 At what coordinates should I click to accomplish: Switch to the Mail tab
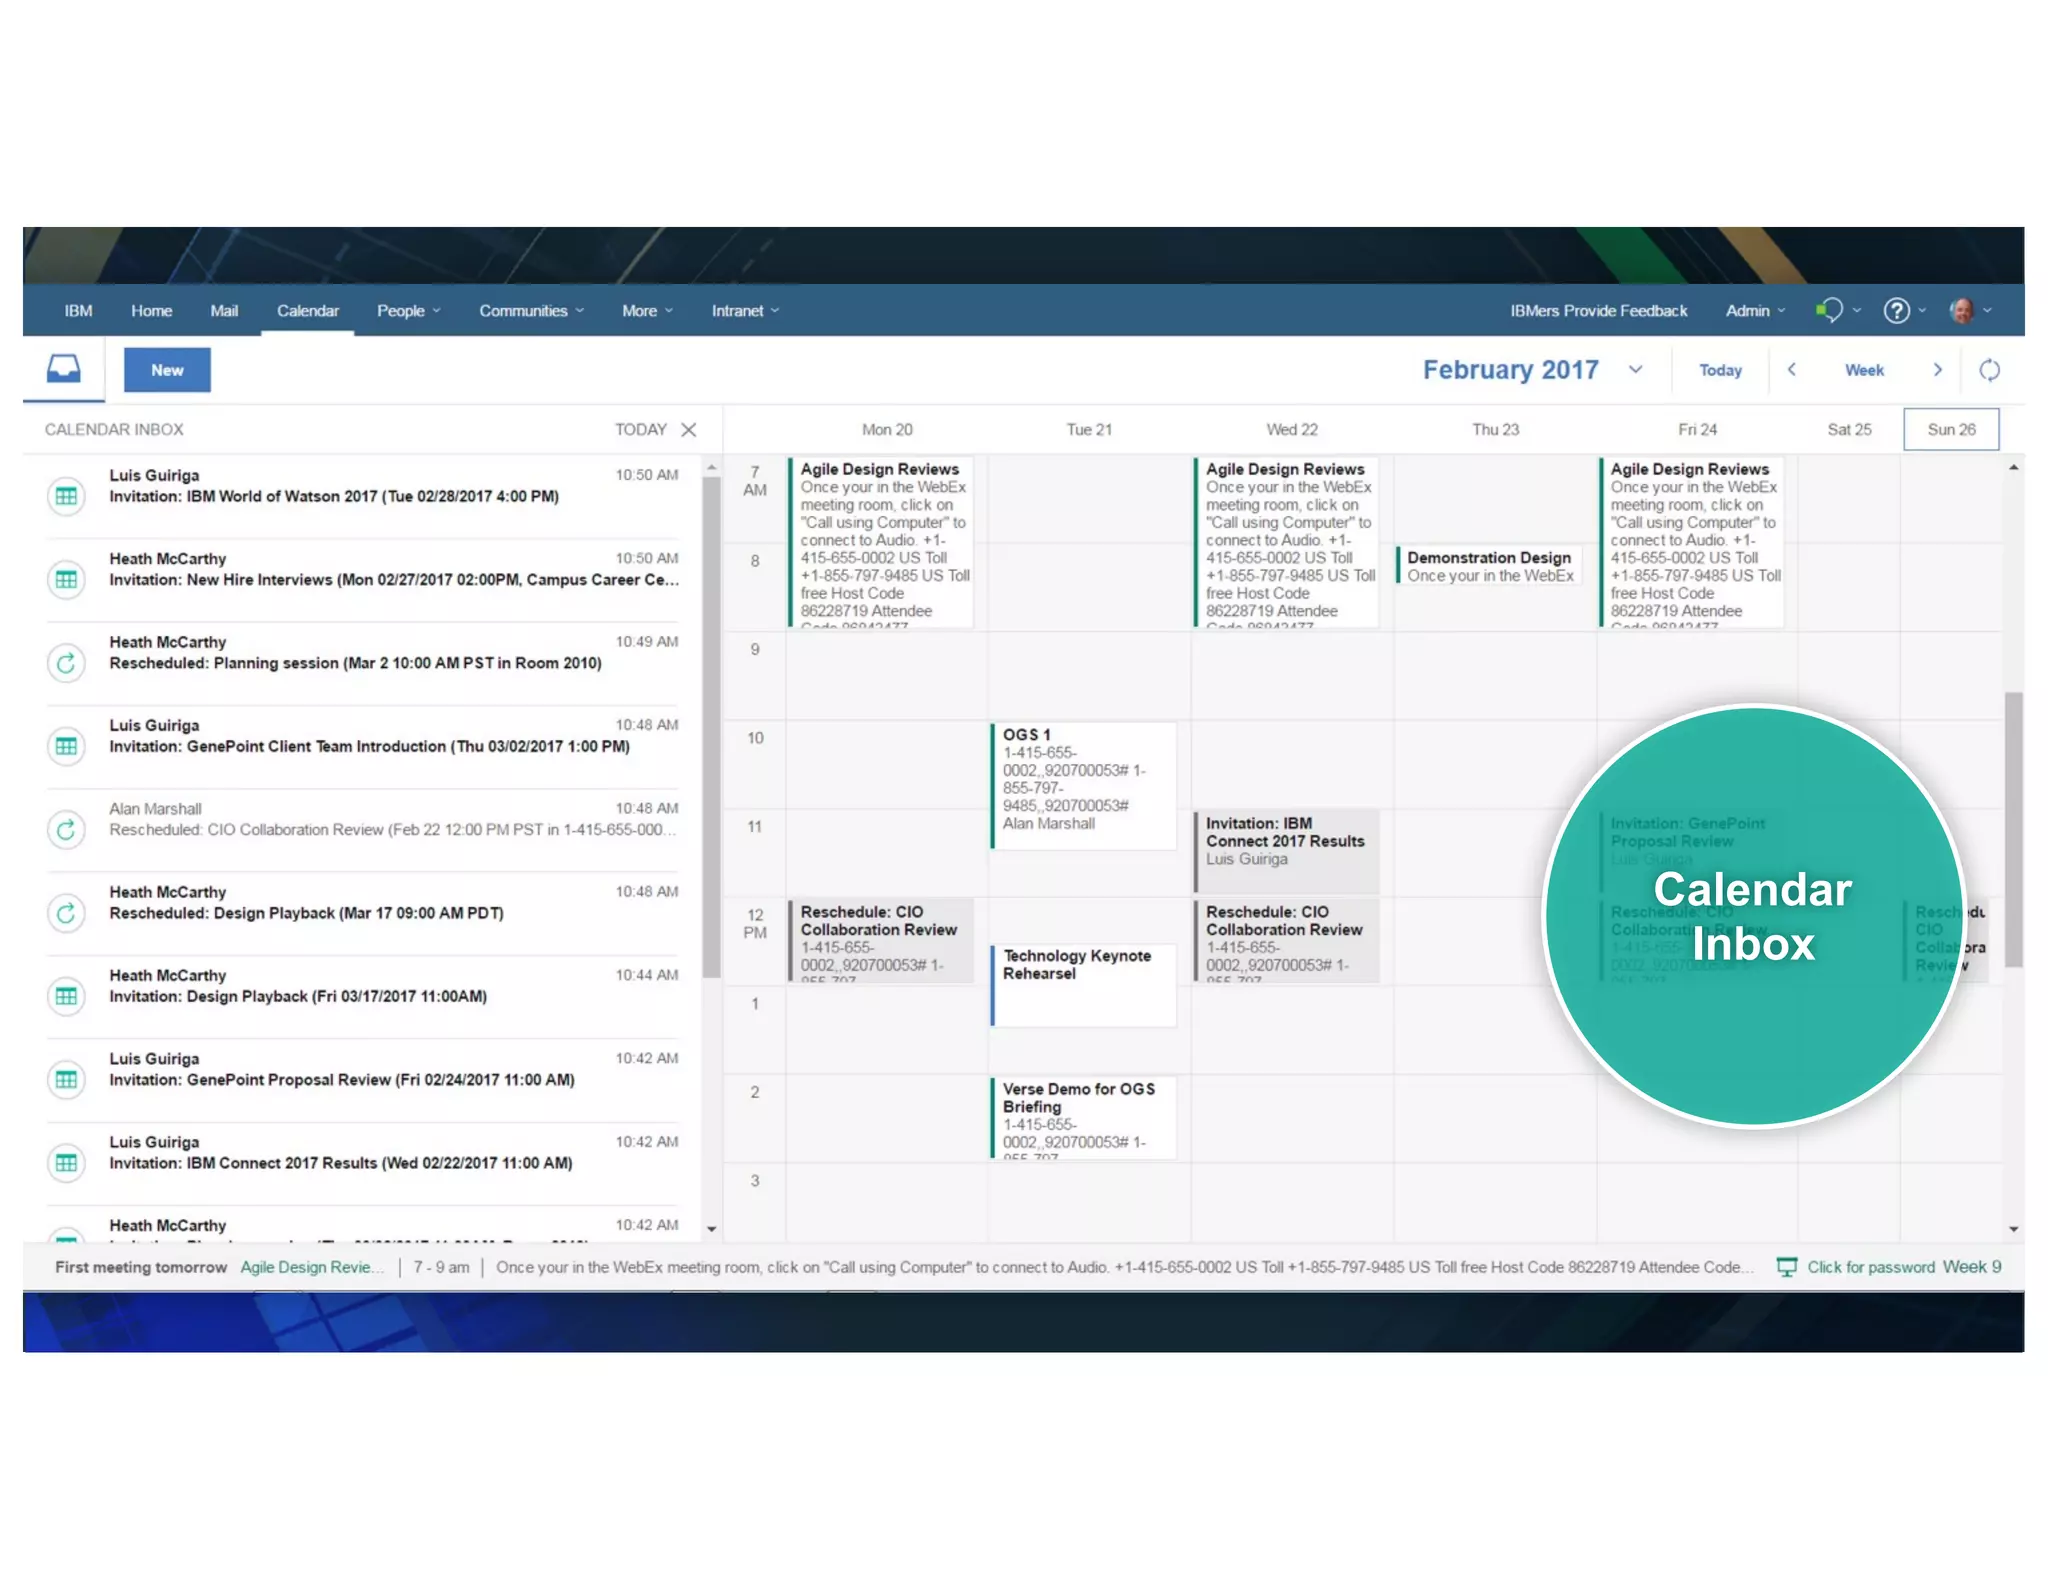click(224, 311)
